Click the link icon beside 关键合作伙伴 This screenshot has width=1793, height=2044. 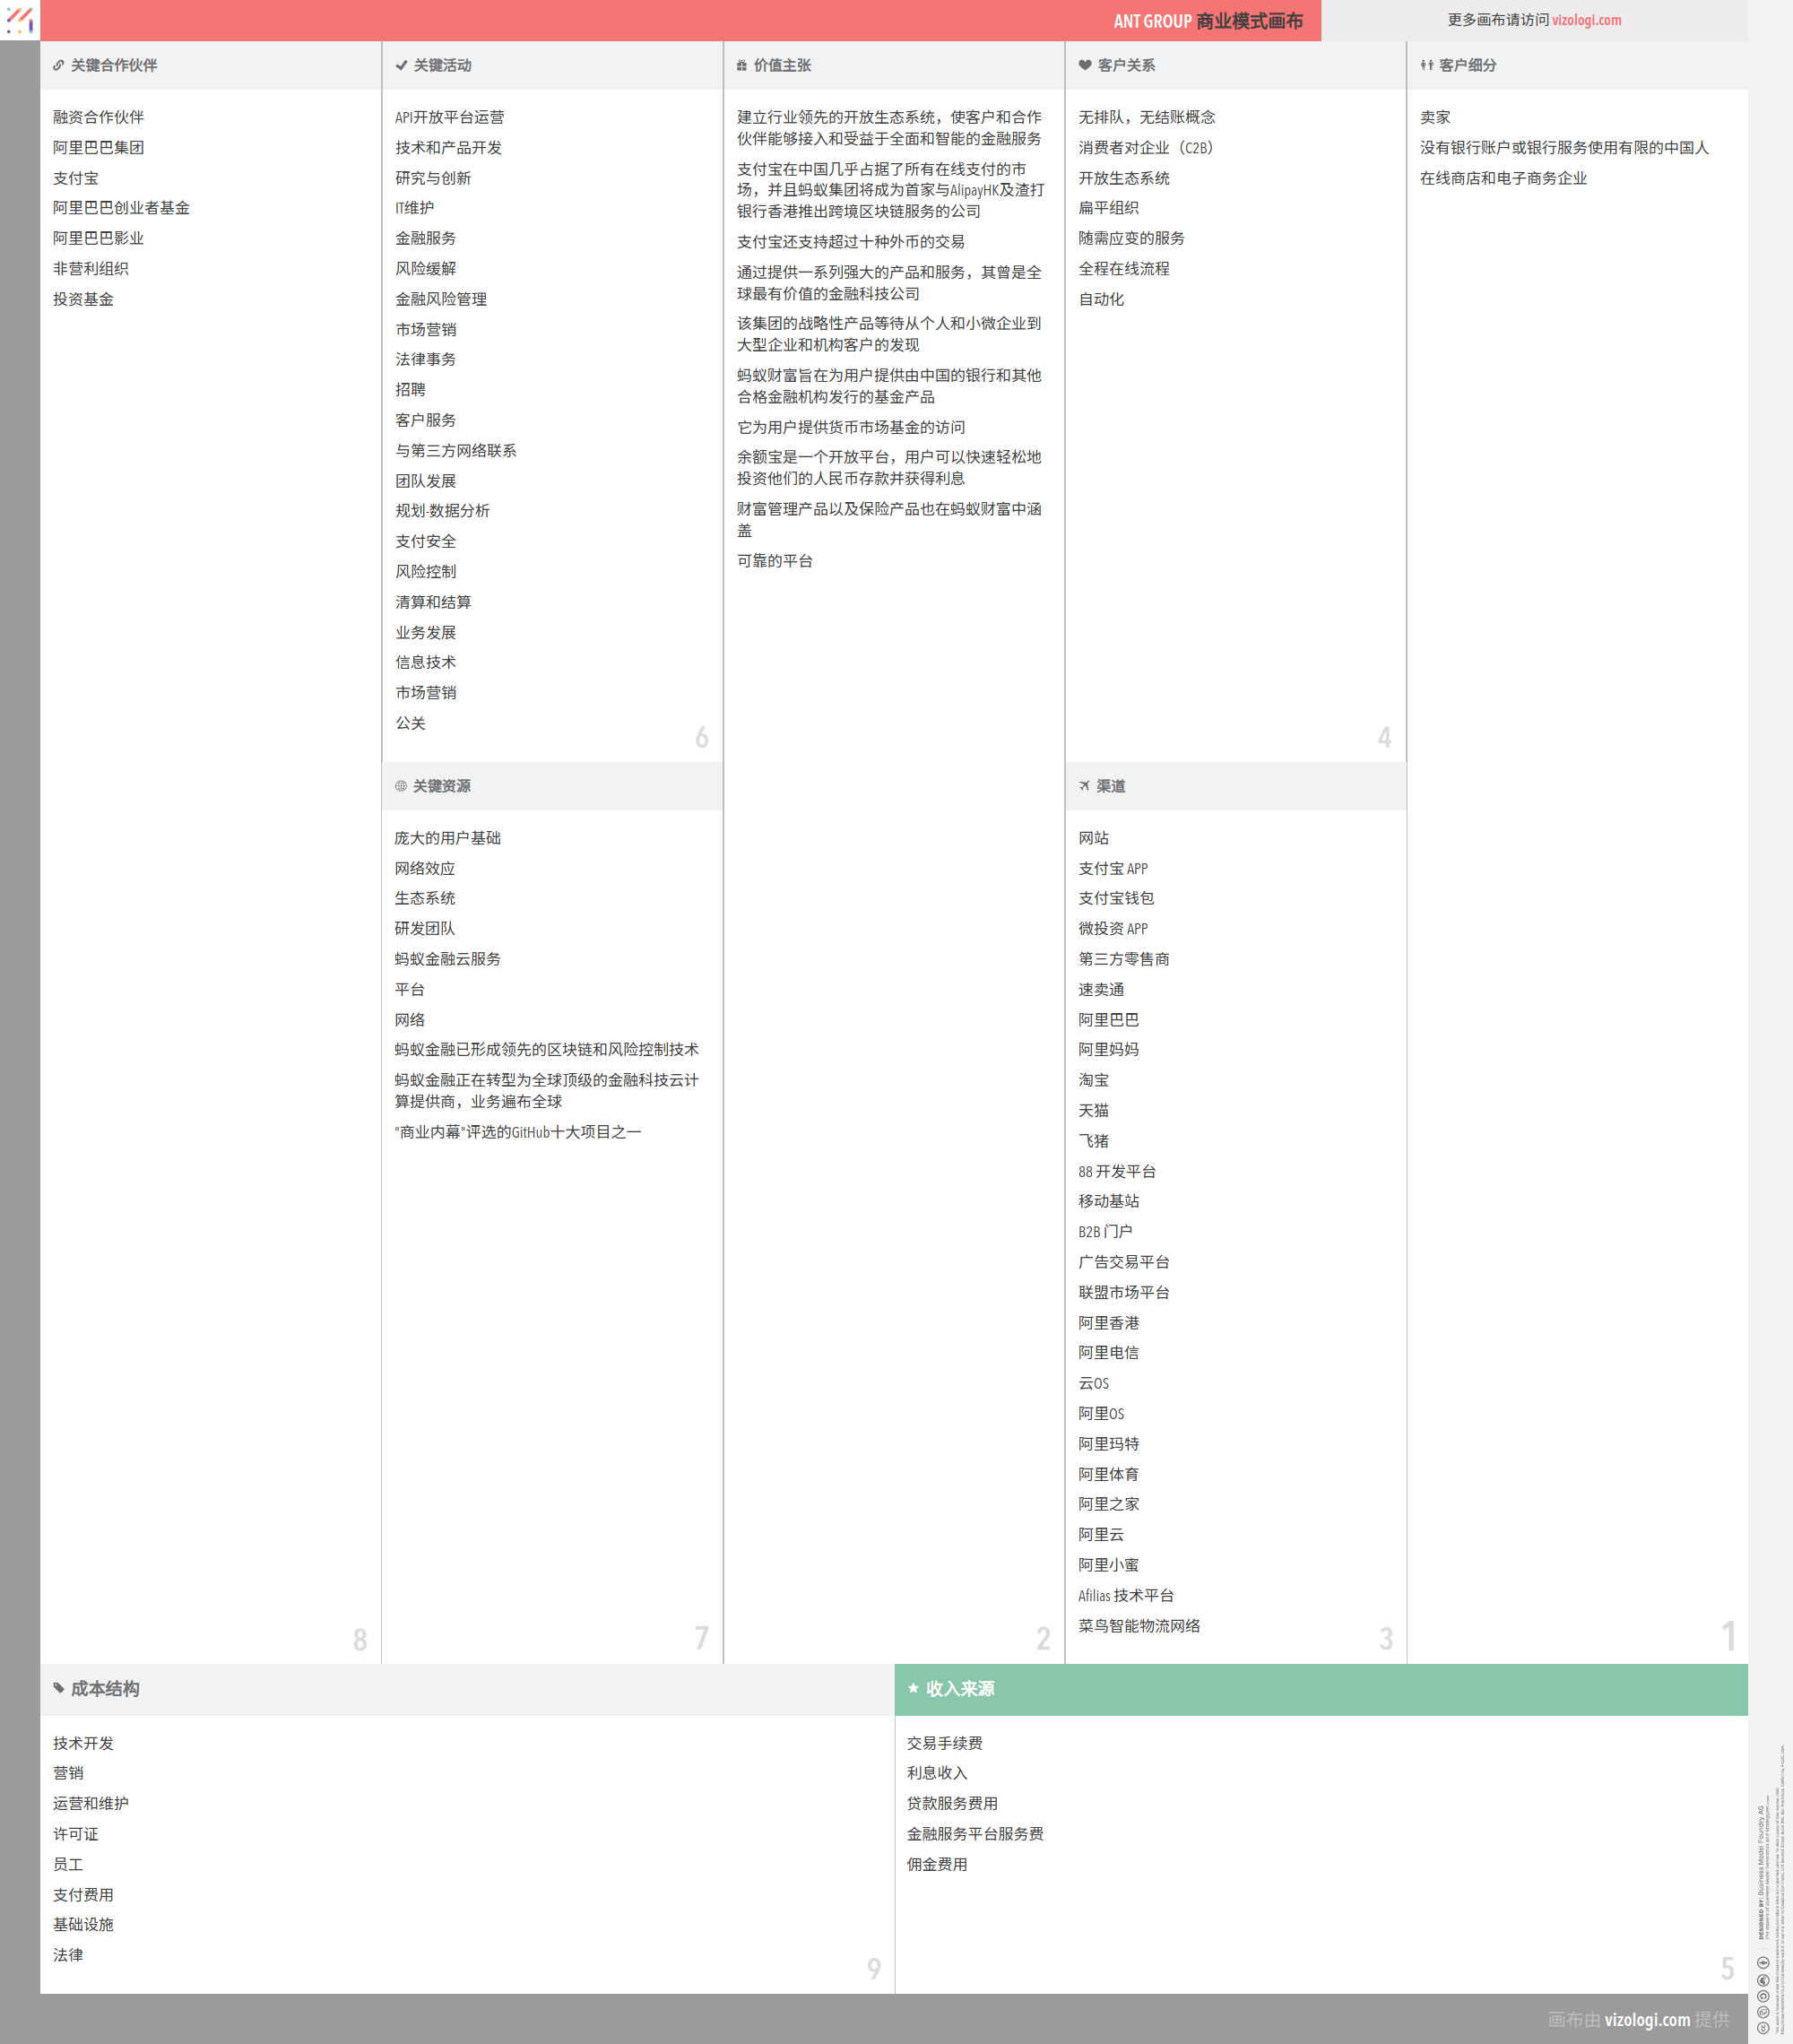coord(59,65)
